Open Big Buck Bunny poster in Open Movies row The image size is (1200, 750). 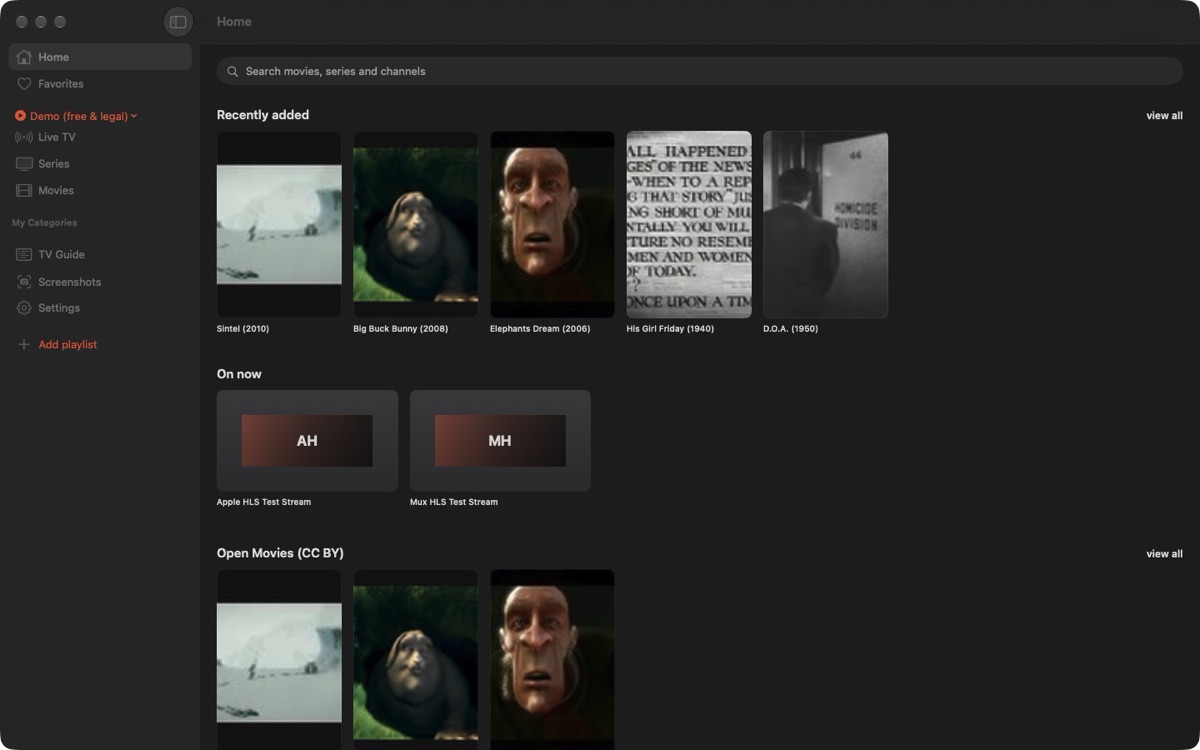pos(416,660)
